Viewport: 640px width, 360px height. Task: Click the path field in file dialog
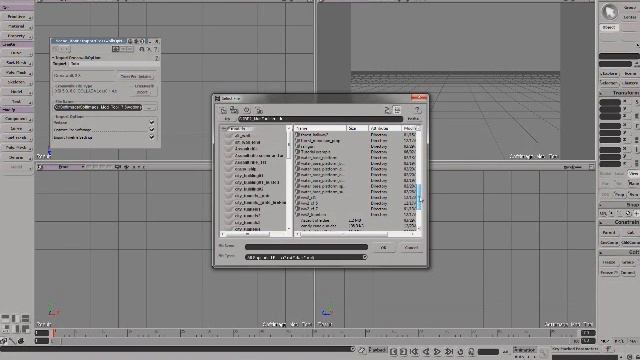(x=320, y=119)
